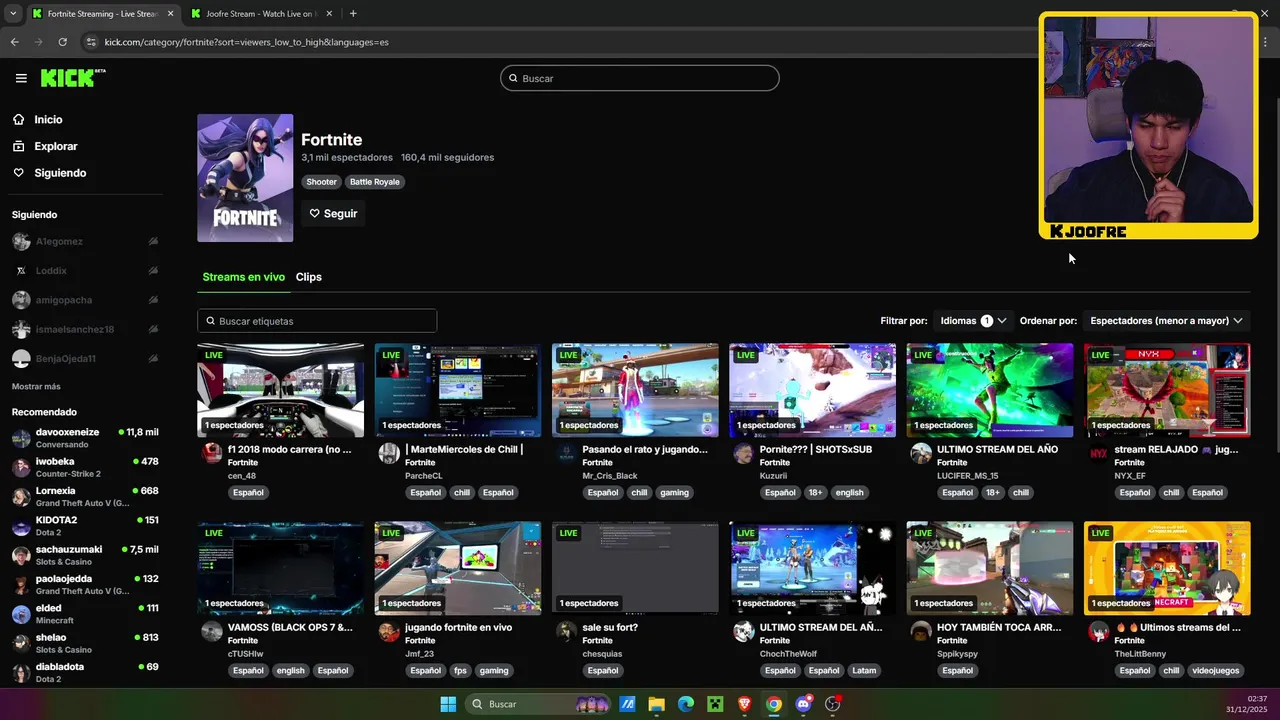Open ULTIMO STREAM DEL AÑO title by LUCIFER_MS_15
The image size is (1280, 720).
point(997,450)
